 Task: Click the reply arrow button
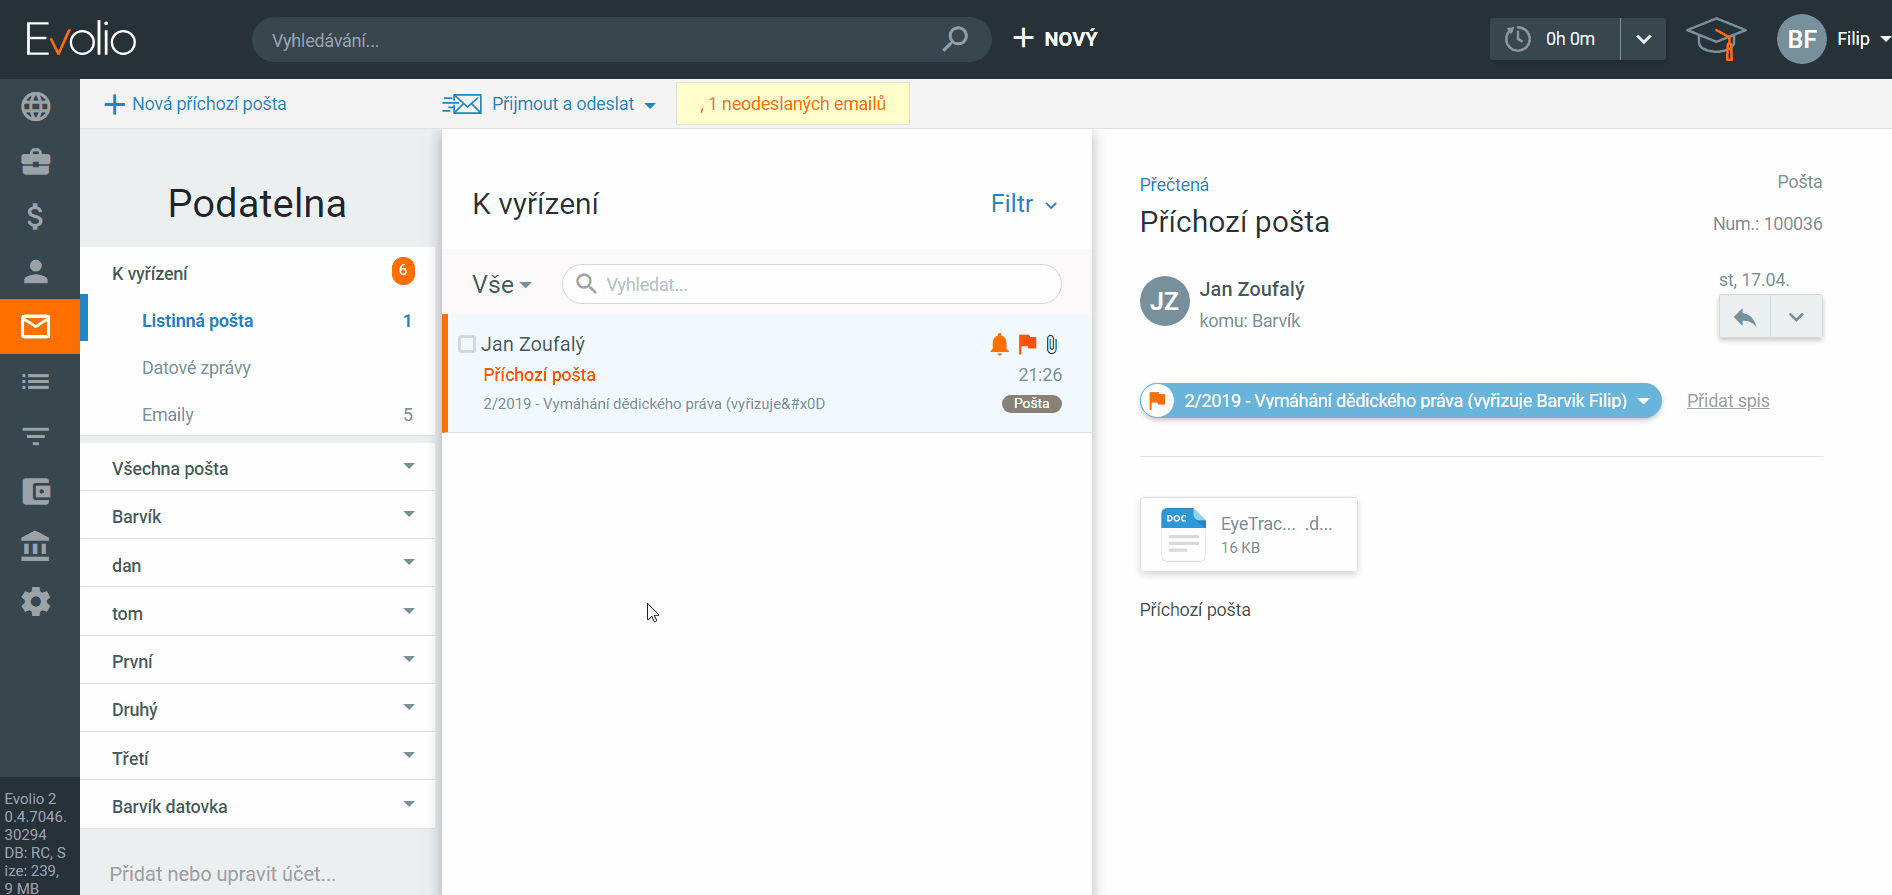click(x=1745, y=317)
